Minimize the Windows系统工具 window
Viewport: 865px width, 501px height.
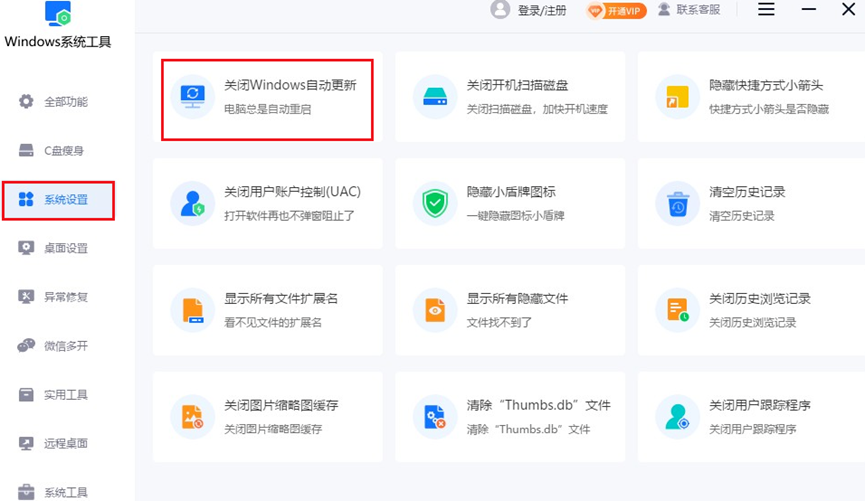click(x=809, y=9)
